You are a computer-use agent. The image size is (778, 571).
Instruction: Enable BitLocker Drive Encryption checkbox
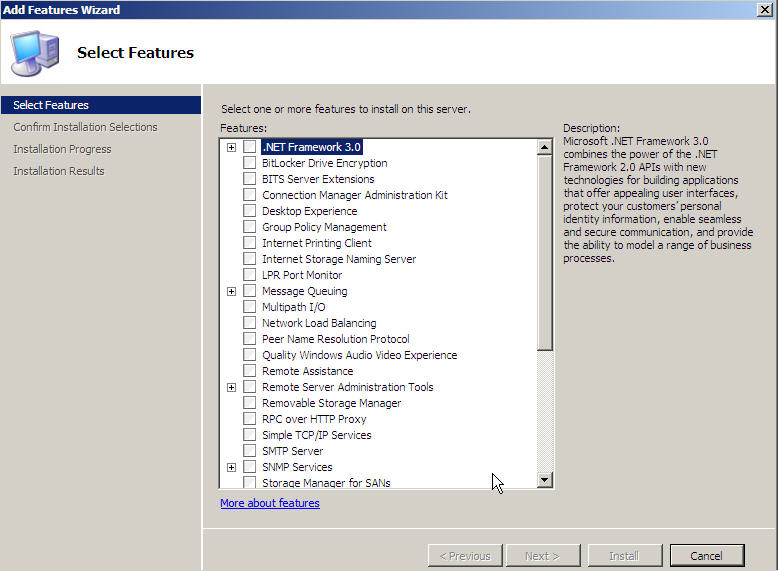[250, 163]
